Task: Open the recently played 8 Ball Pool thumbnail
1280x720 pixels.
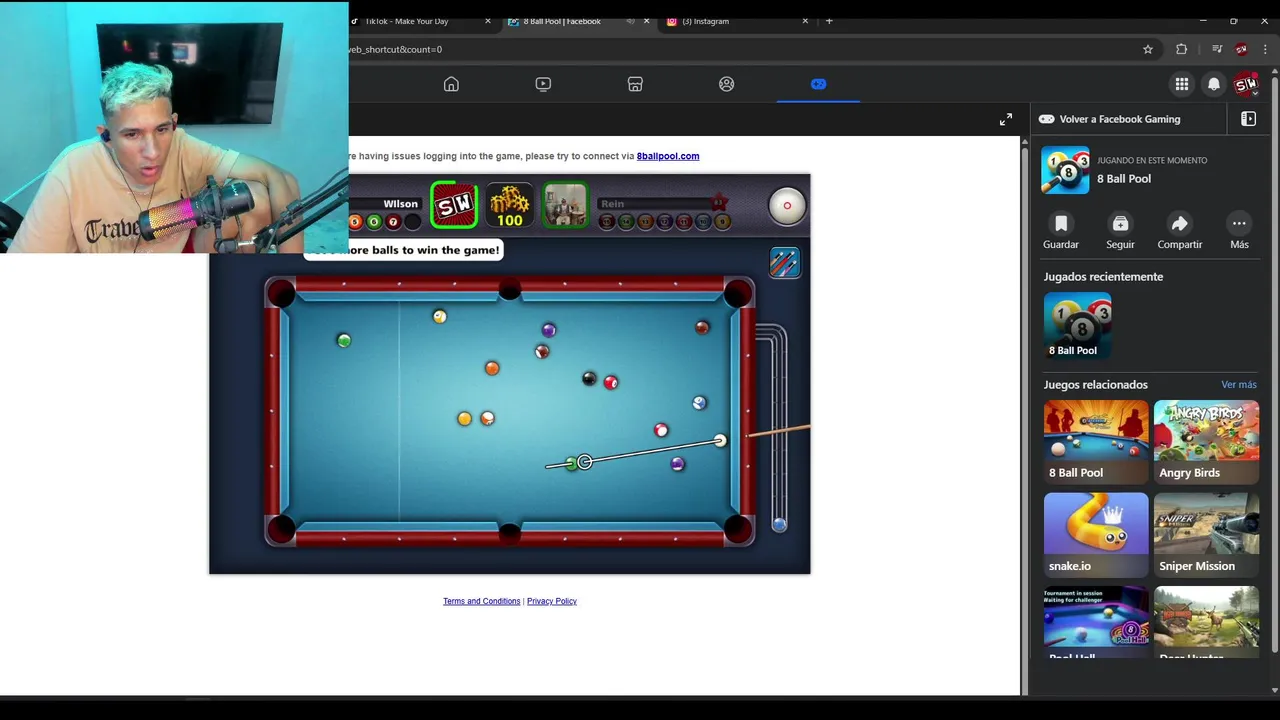Action: coord(1077,325)
